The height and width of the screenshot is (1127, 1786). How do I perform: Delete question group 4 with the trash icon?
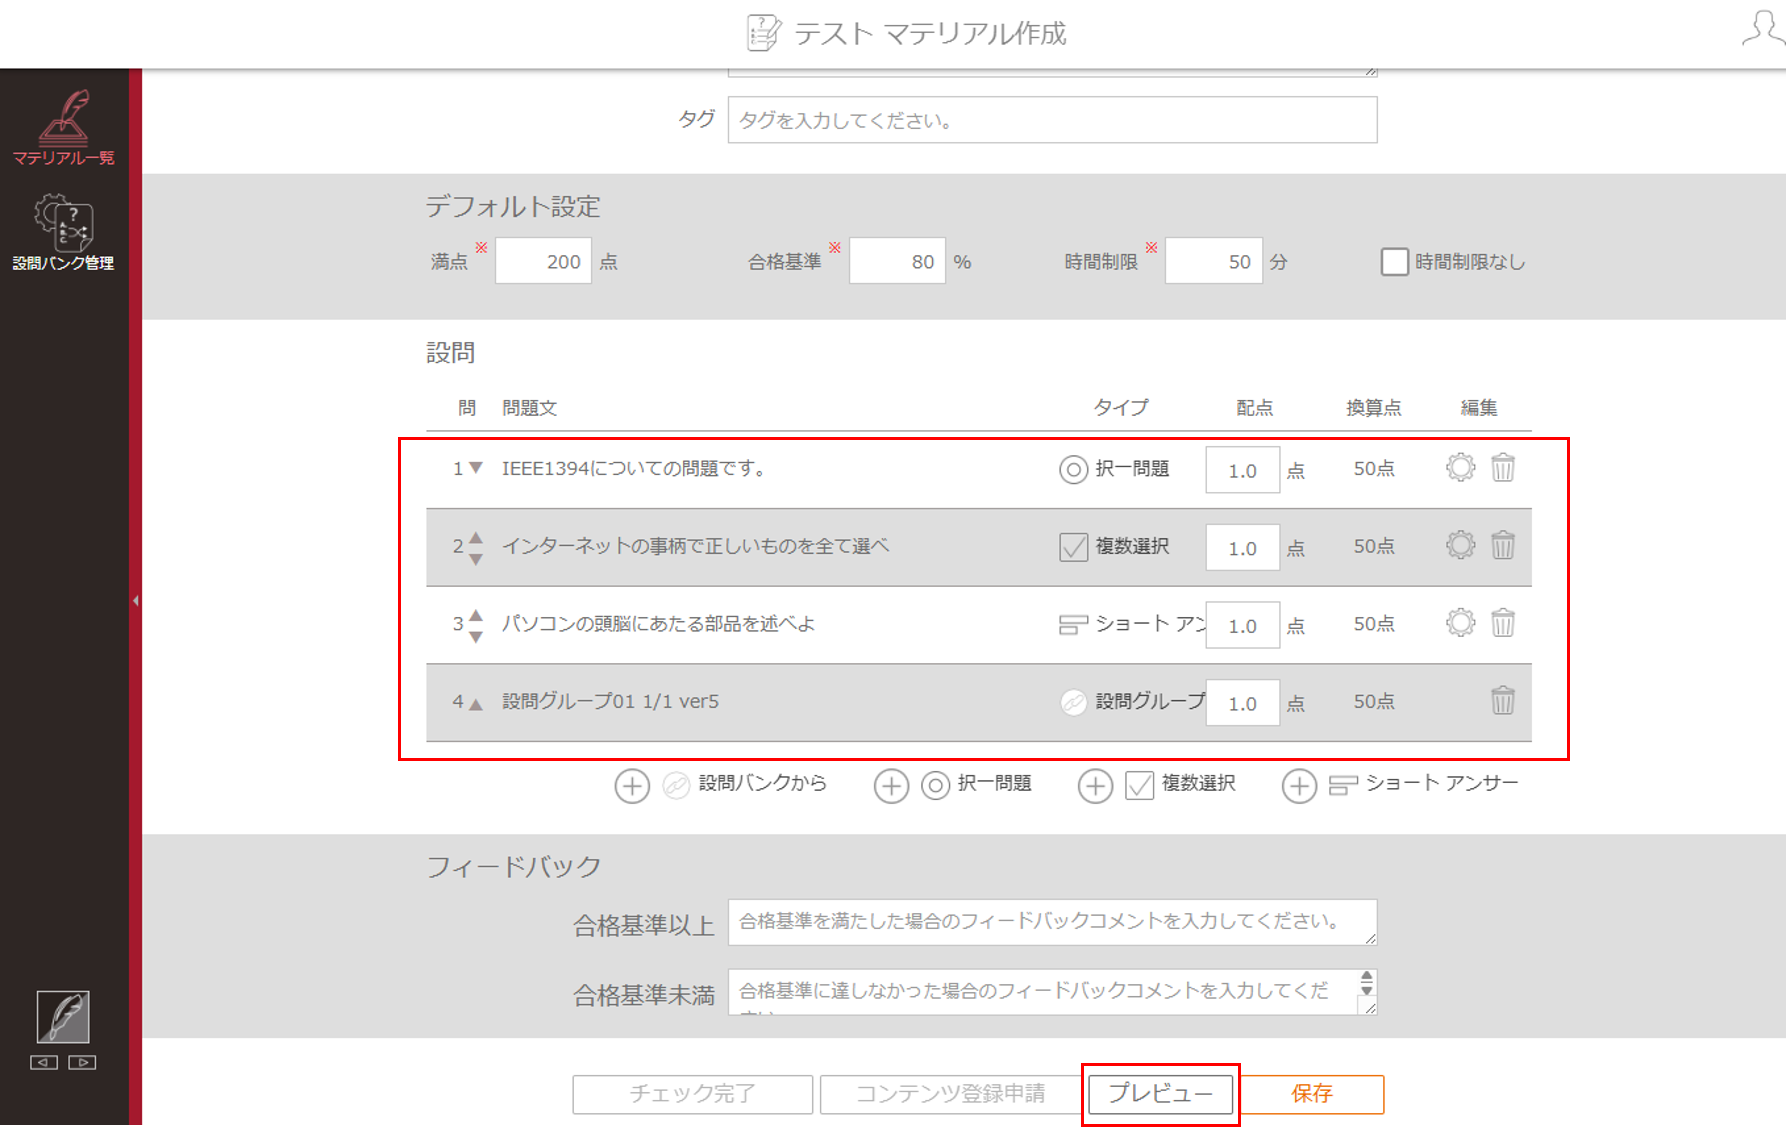click(1503, 700)
